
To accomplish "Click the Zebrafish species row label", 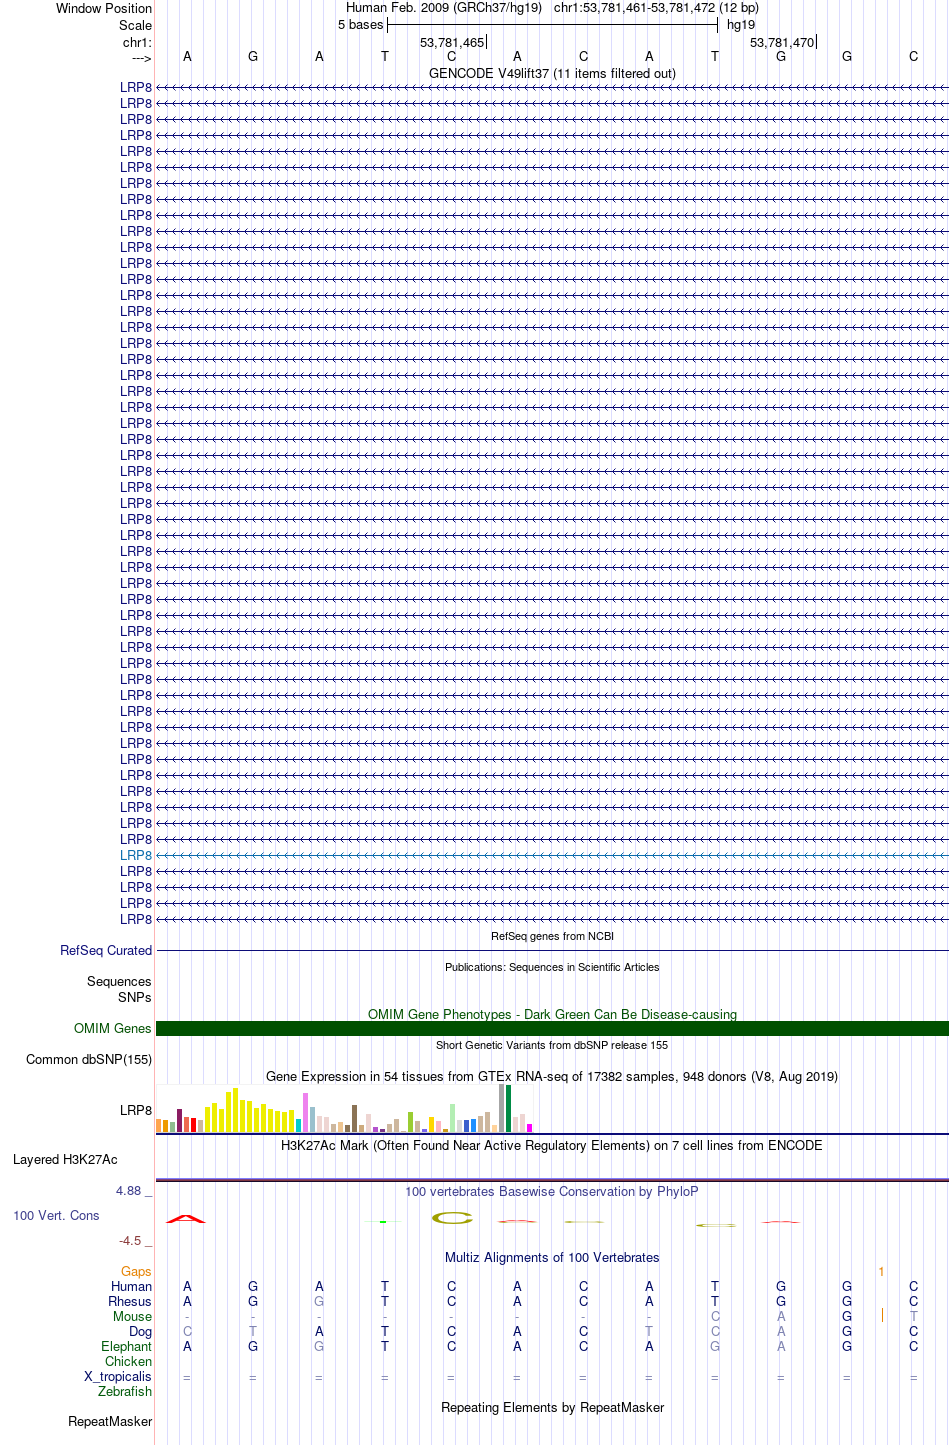I will coord(125,1391).
